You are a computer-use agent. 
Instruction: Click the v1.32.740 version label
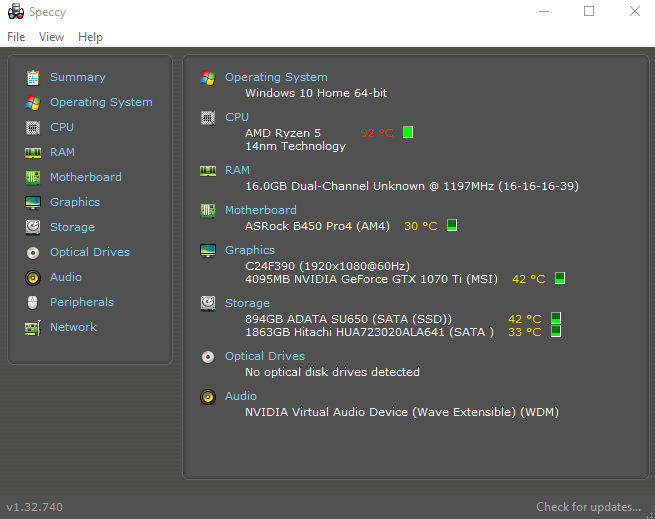point(35,507)
